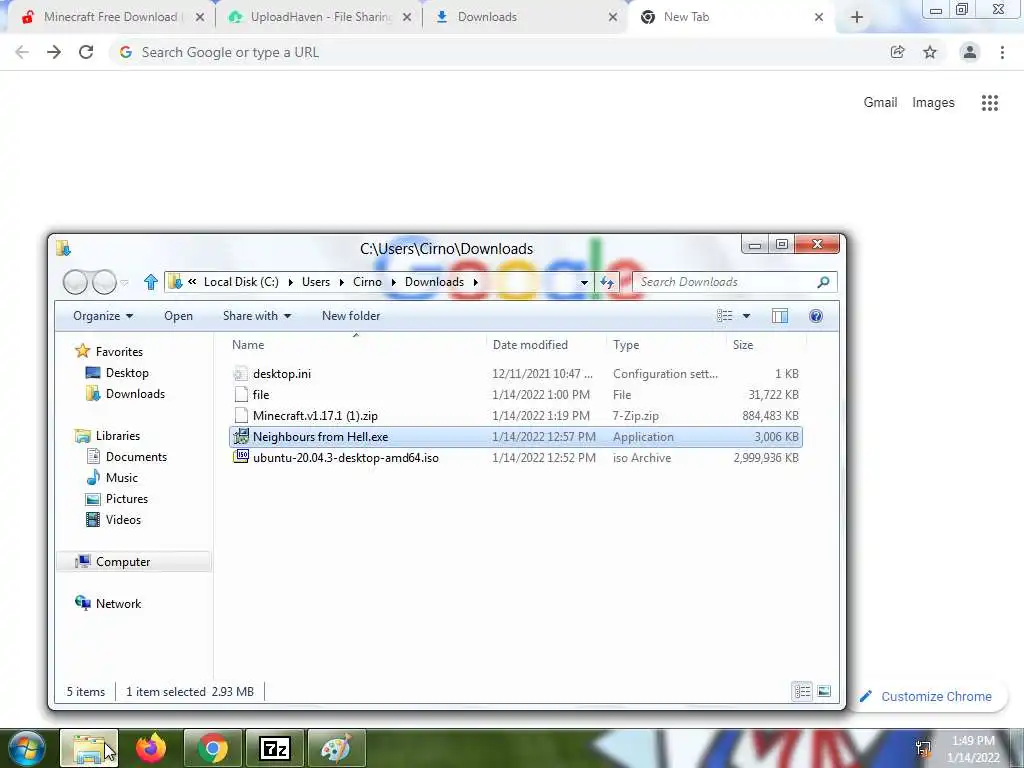Open Google apps grid

click(990, 103)
